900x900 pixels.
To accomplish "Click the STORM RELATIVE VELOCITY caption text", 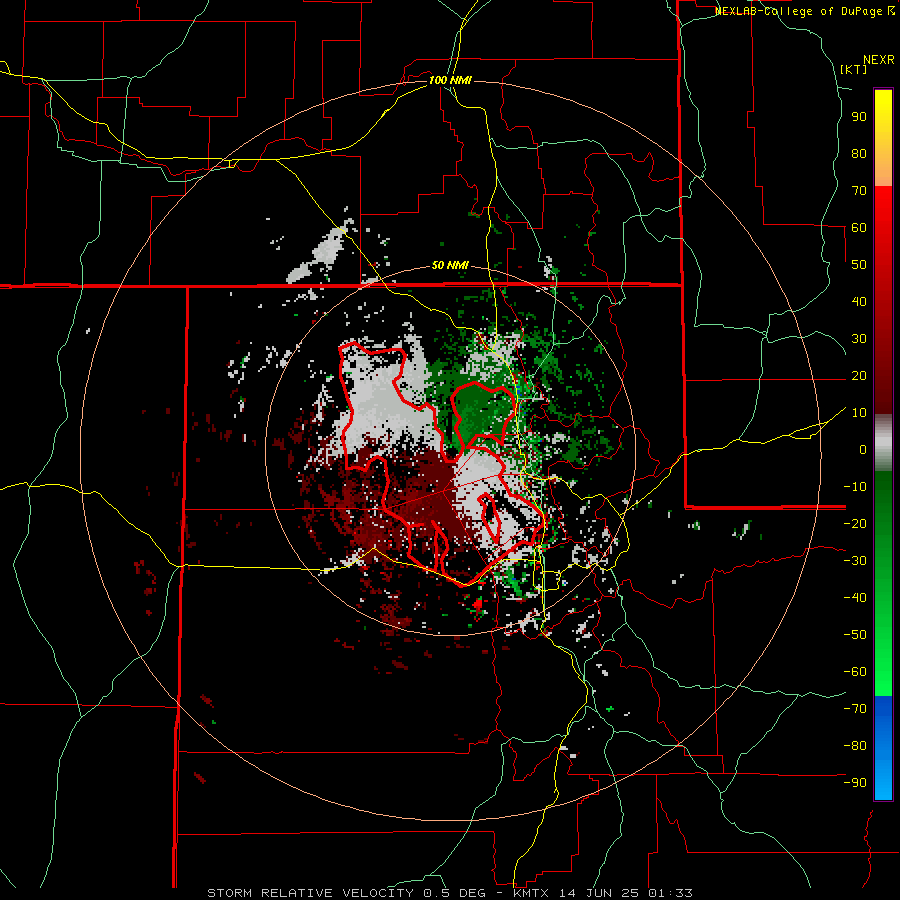I will tap(310, 893).
